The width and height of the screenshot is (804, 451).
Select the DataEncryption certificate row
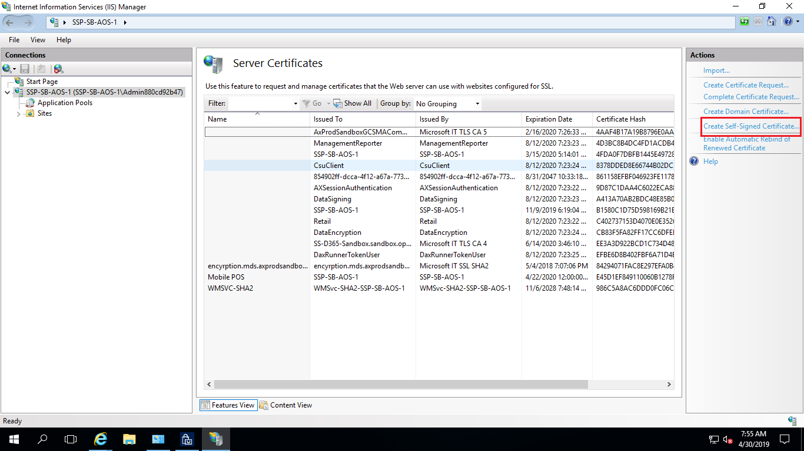coord(439,232)
